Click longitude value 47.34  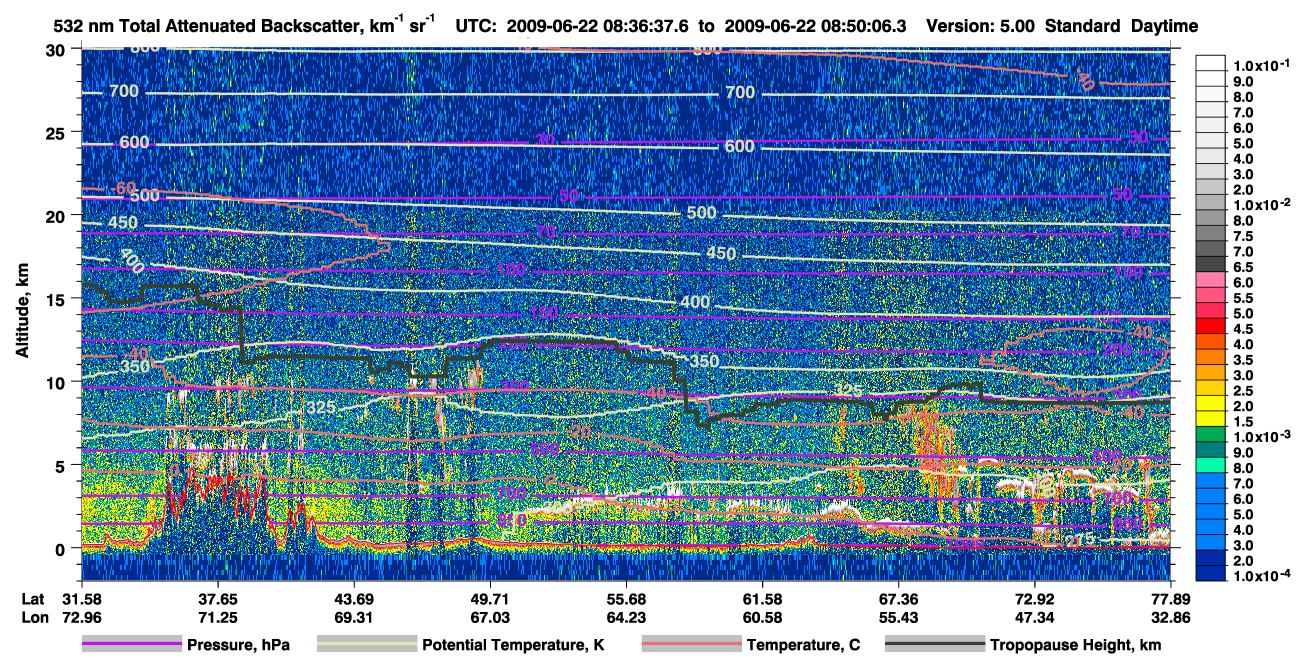pos(1034,618)
